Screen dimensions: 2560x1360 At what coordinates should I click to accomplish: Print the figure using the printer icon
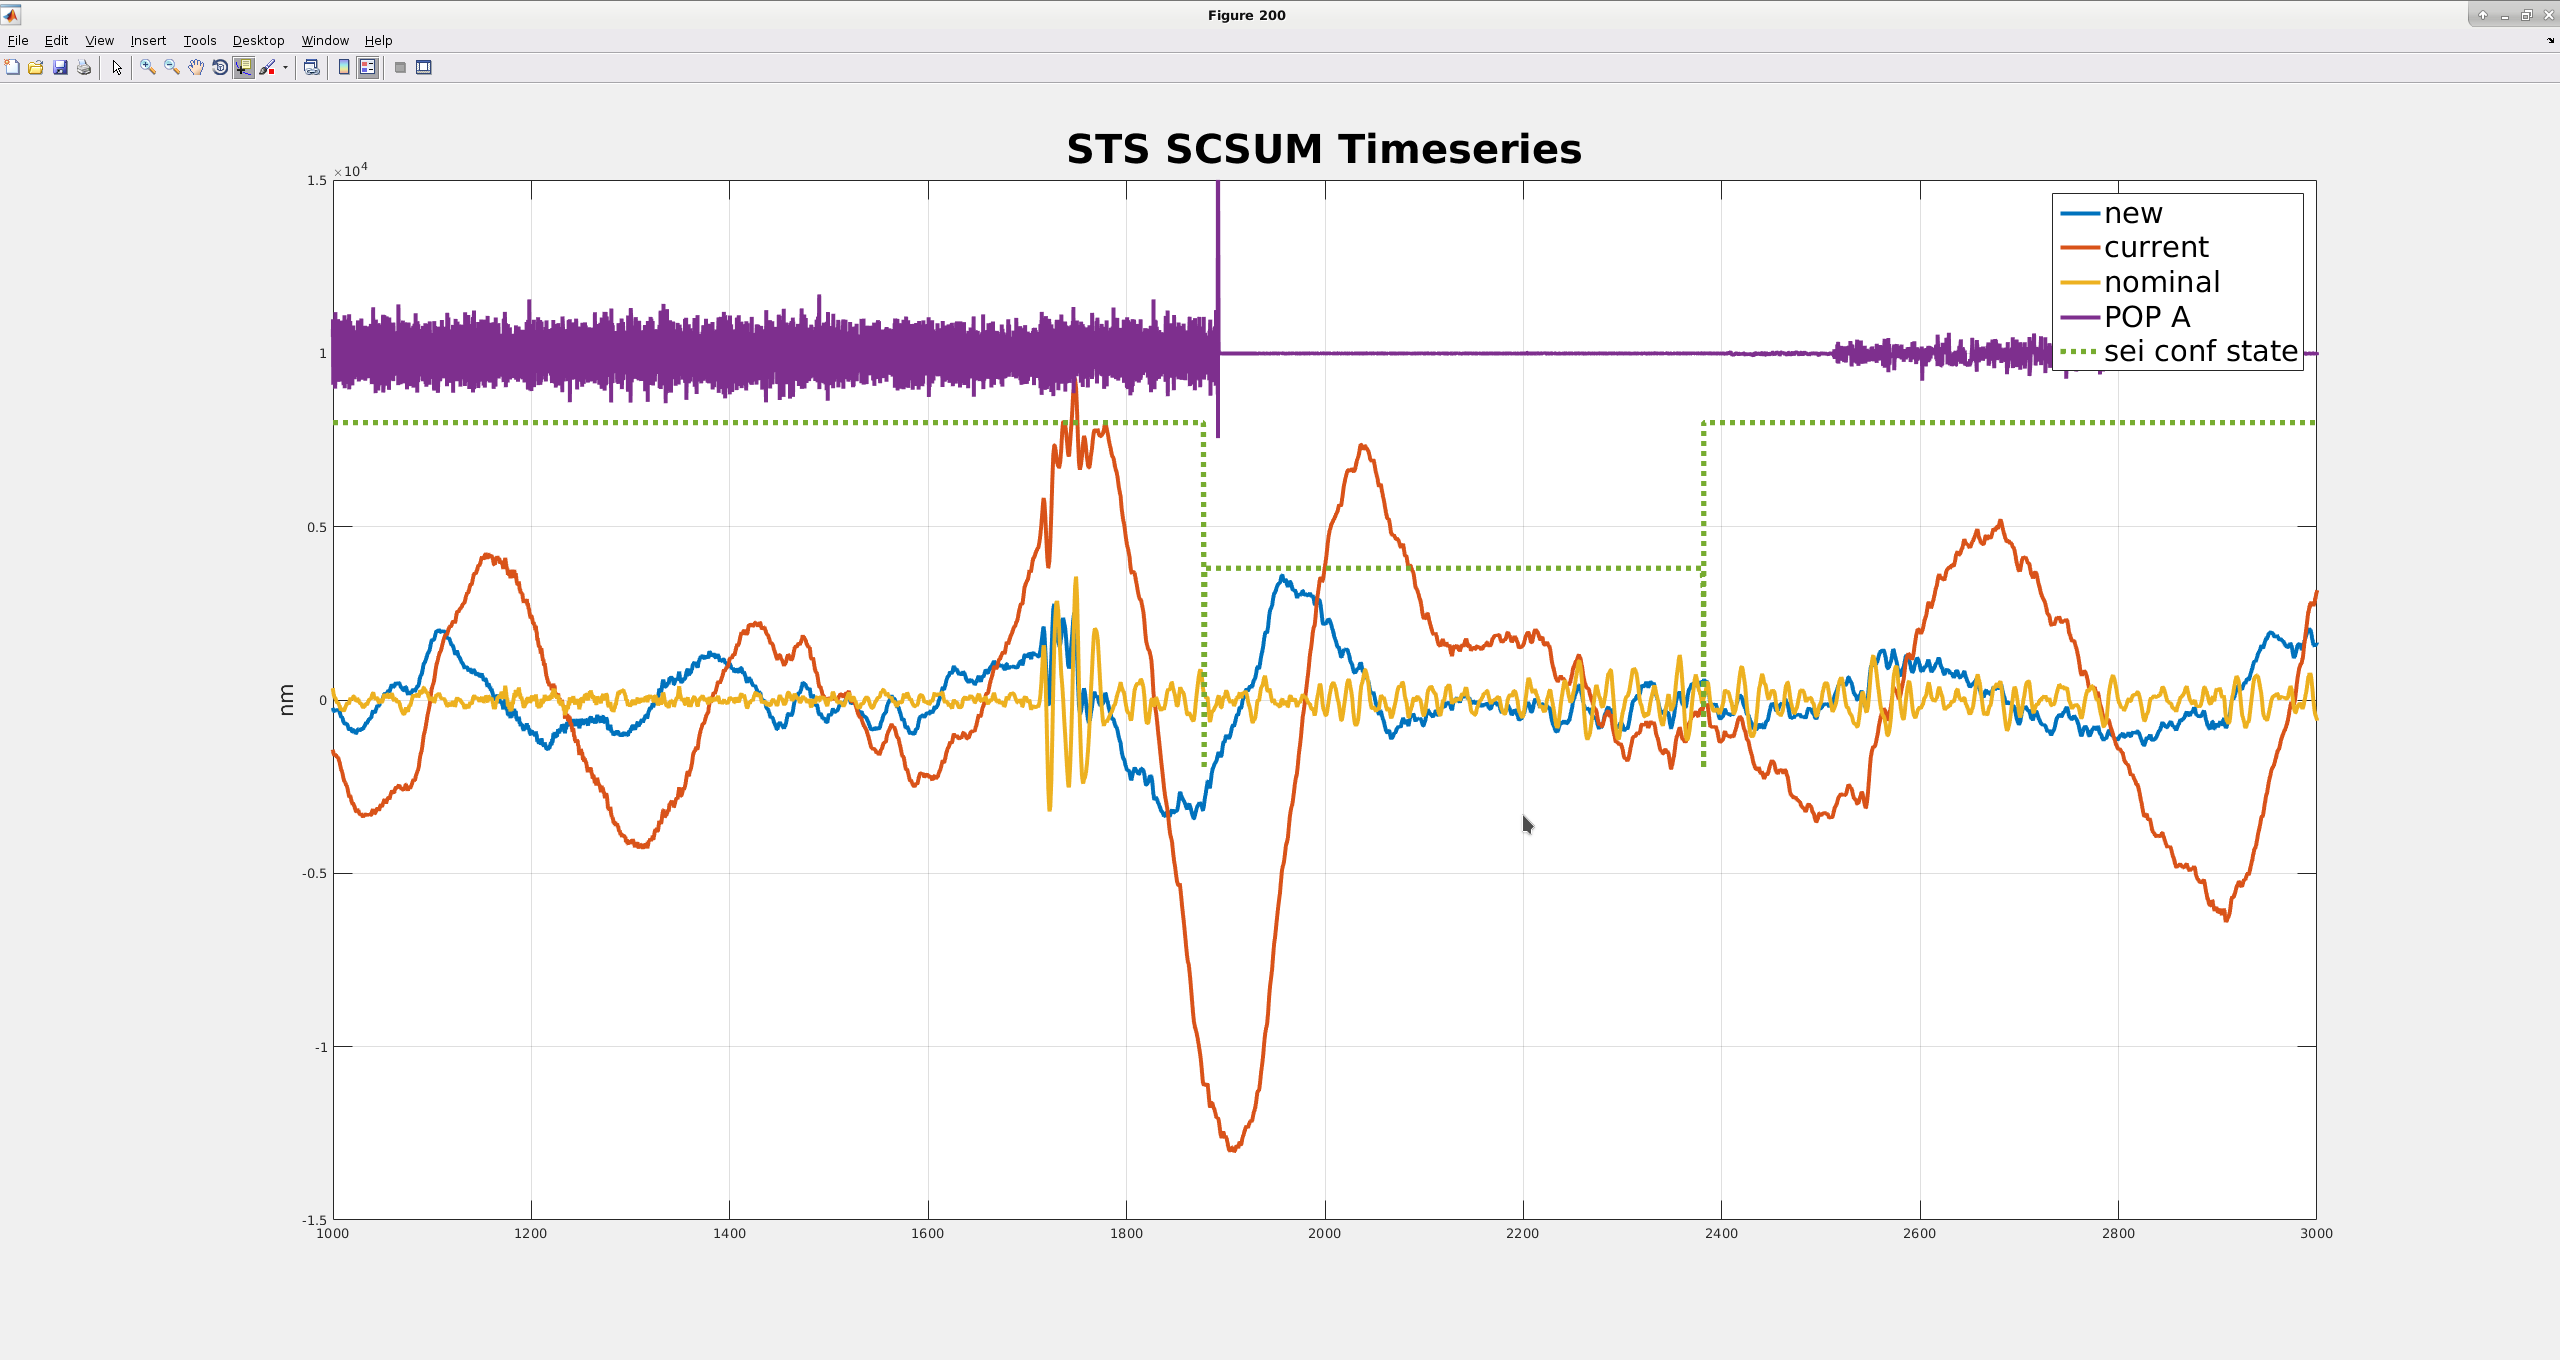coord(84,67)
